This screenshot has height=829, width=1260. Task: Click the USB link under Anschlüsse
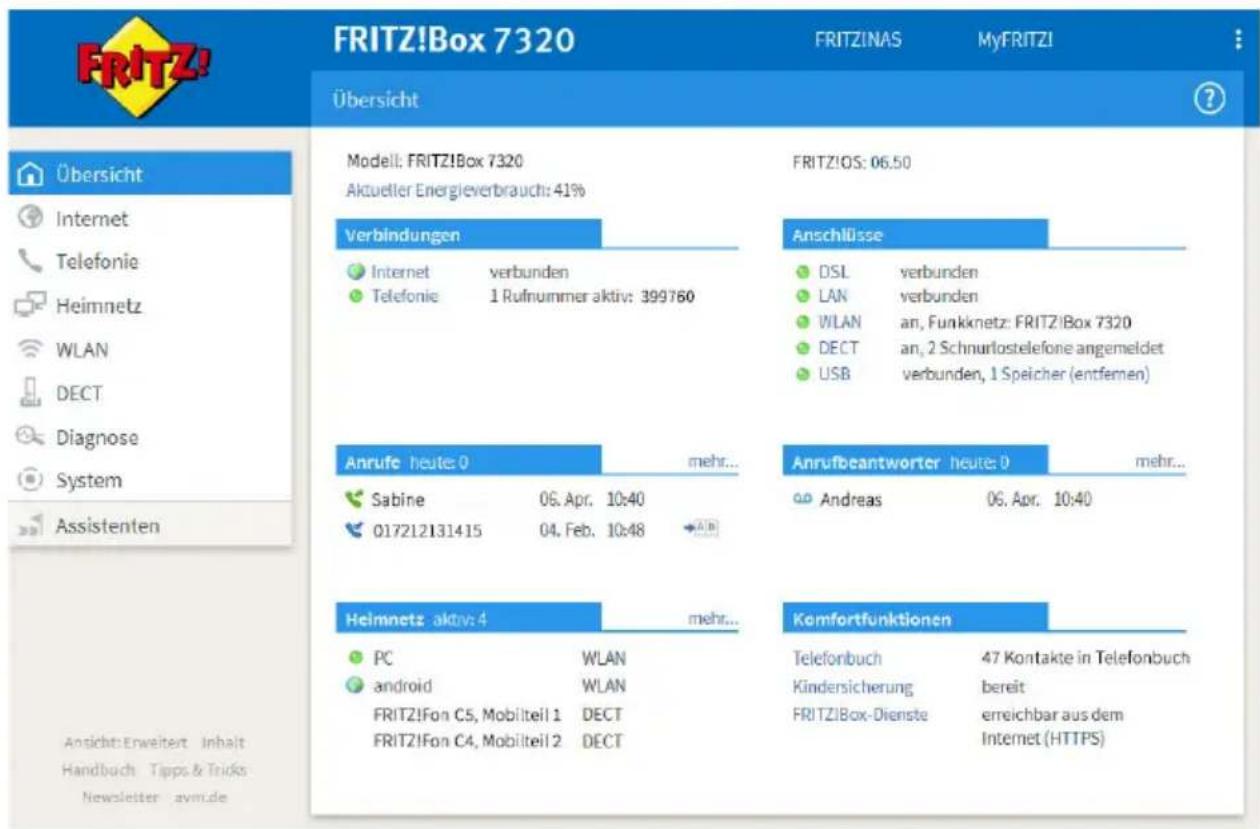(x=834, y=375)
